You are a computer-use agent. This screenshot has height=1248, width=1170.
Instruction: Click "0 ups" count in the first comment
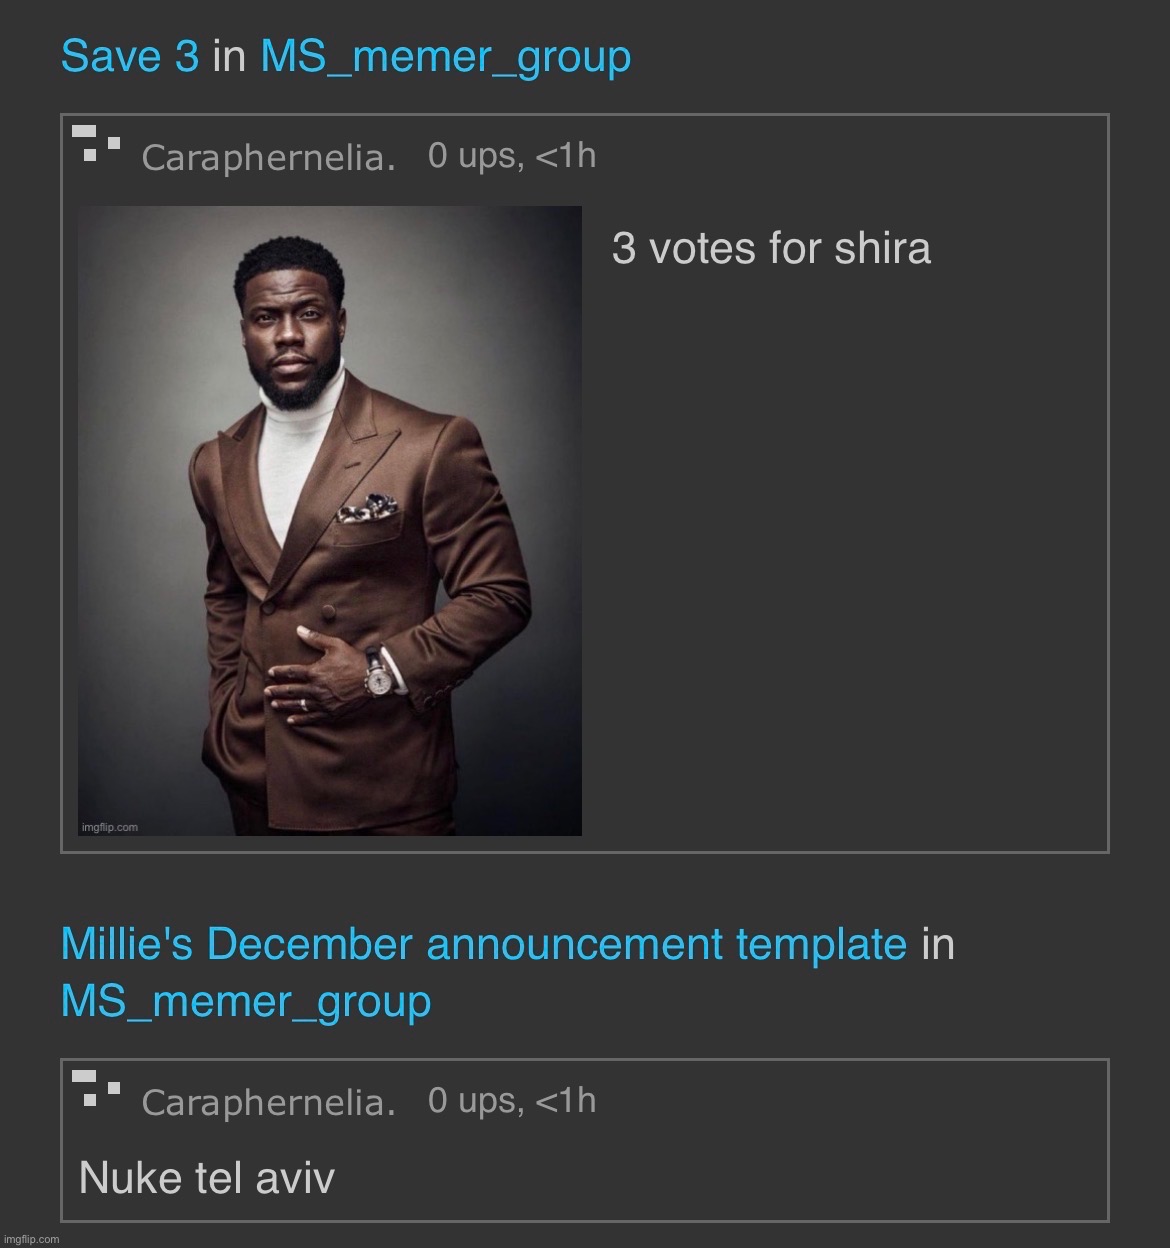(472, 156)
